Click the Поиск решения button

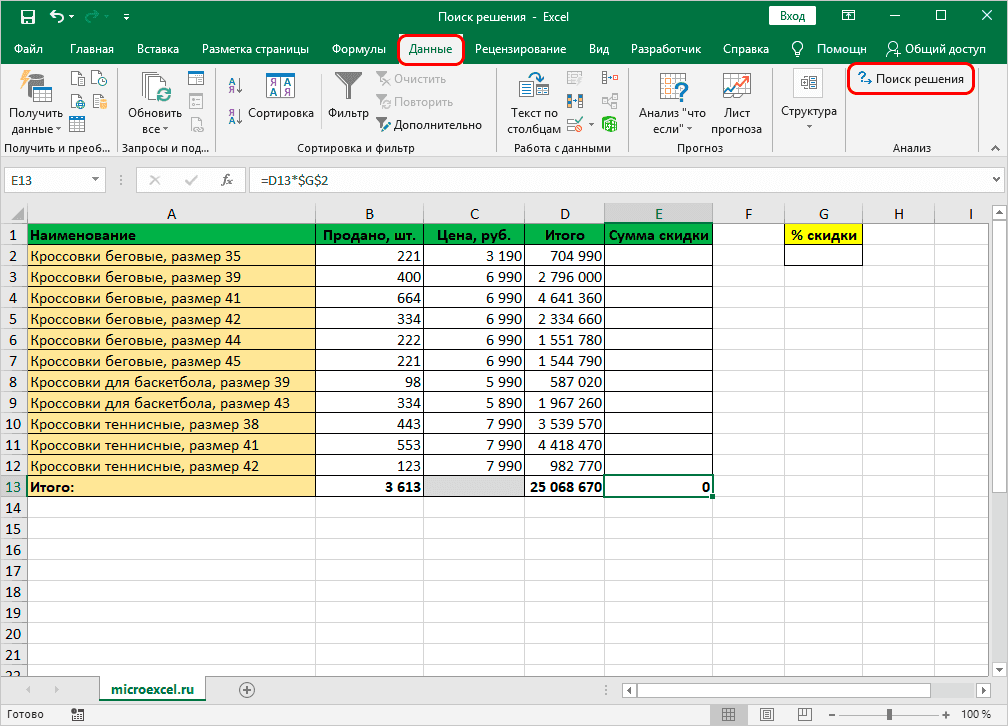coord(911,79)
